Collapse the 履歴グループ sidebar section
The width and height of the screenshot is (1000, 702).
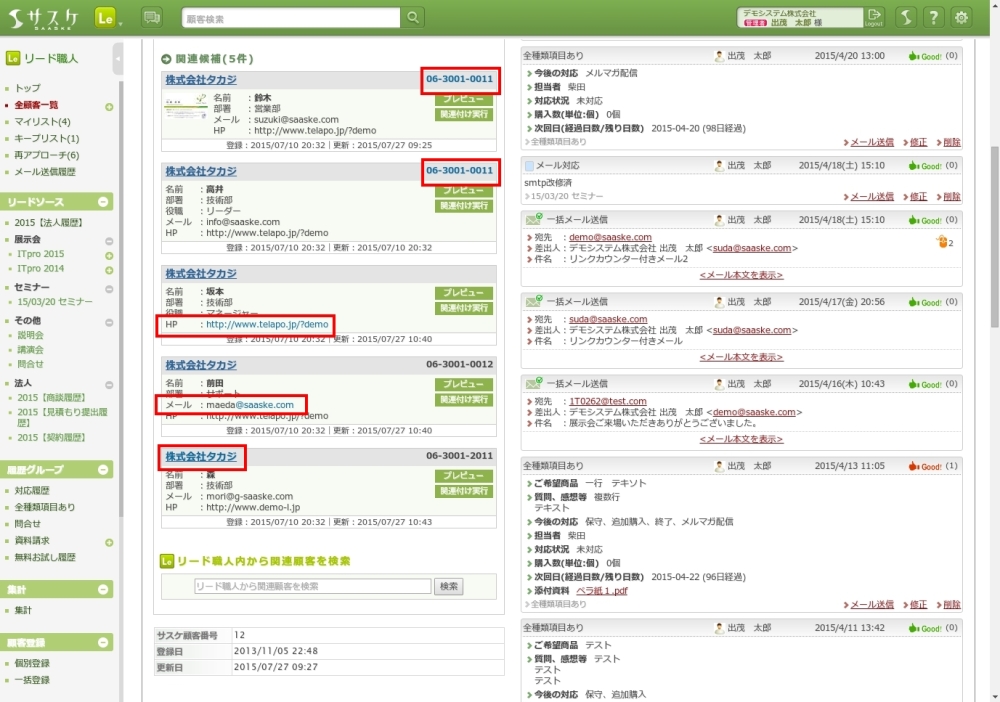point(105,470)
